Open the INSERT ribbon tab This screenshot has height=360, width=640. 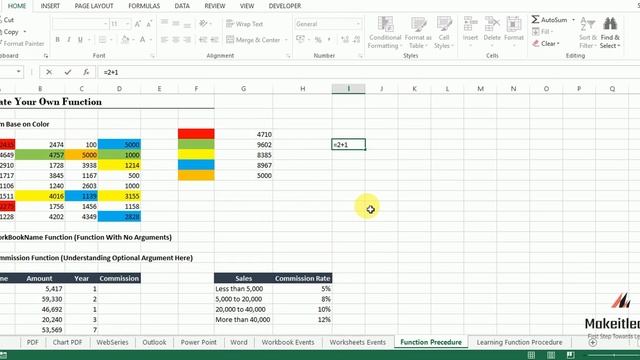pyautogui.click(x=50, y=6)
